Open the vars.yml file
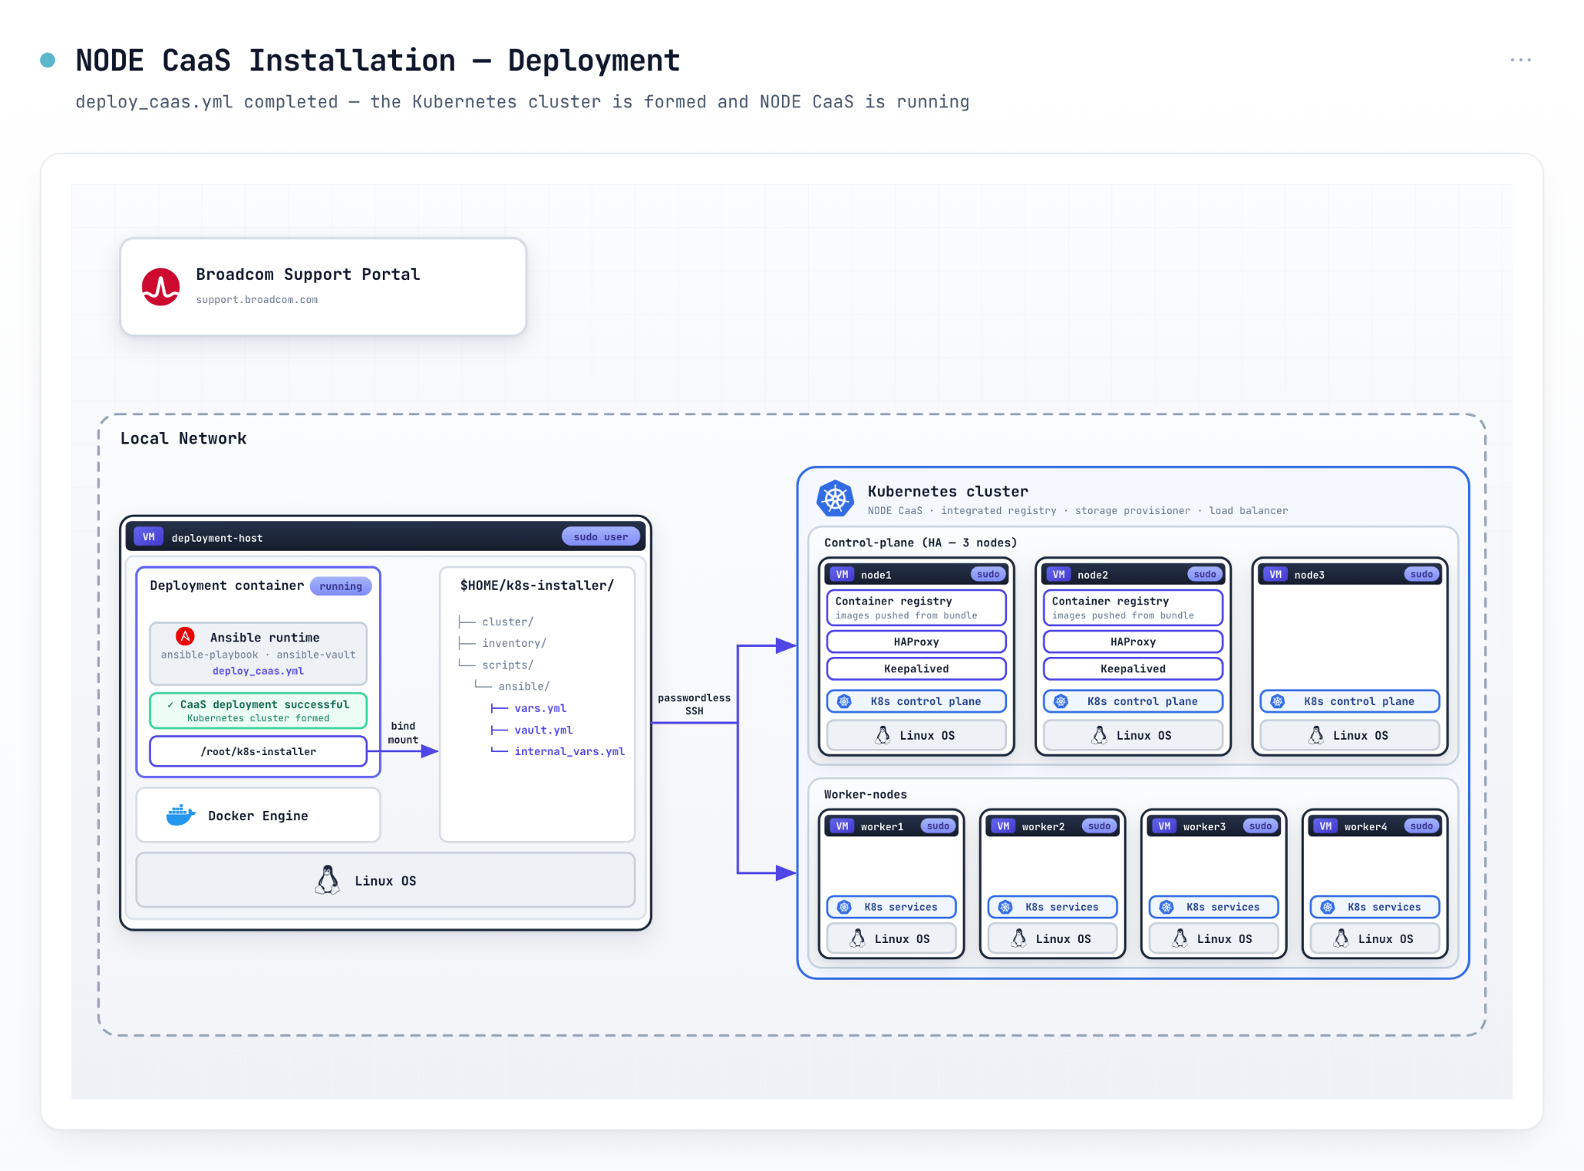The image size is (1584, 1171). (540, 708)
